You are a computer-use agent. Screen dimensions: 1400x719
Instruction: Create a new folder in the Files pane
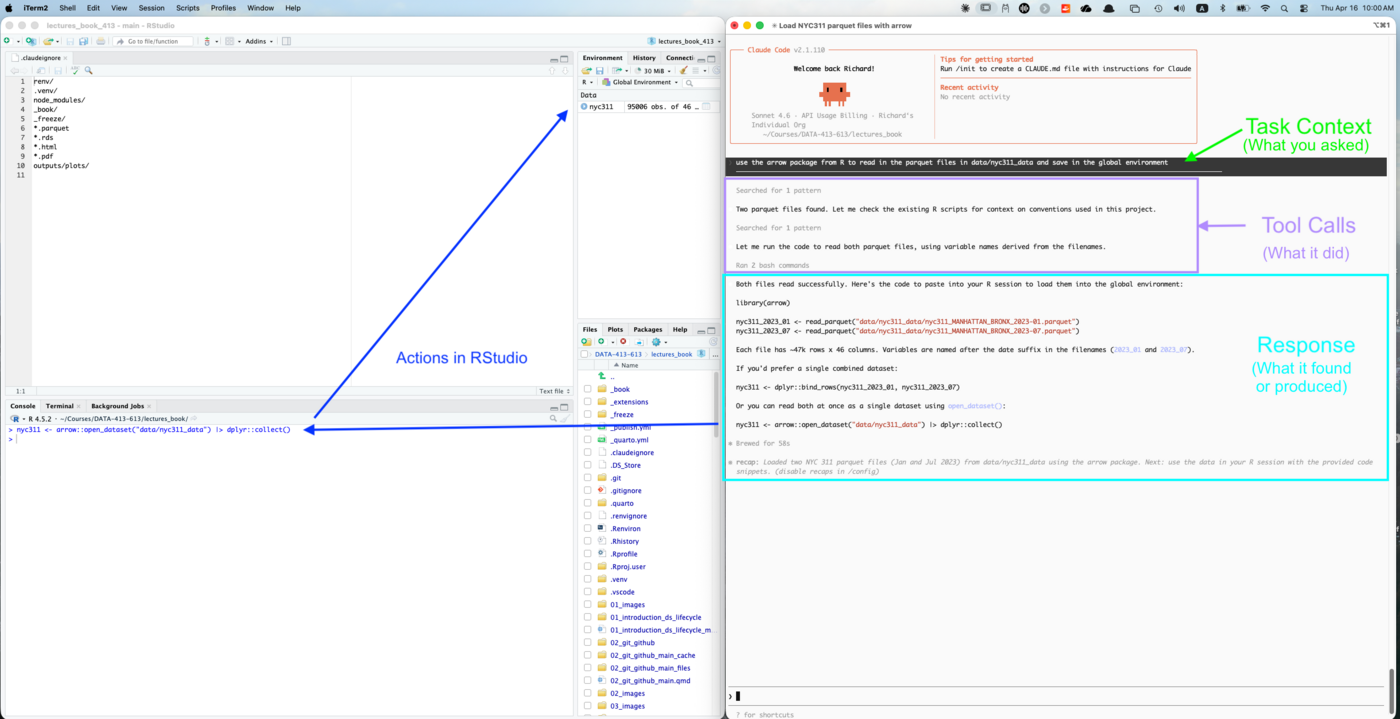586,342
